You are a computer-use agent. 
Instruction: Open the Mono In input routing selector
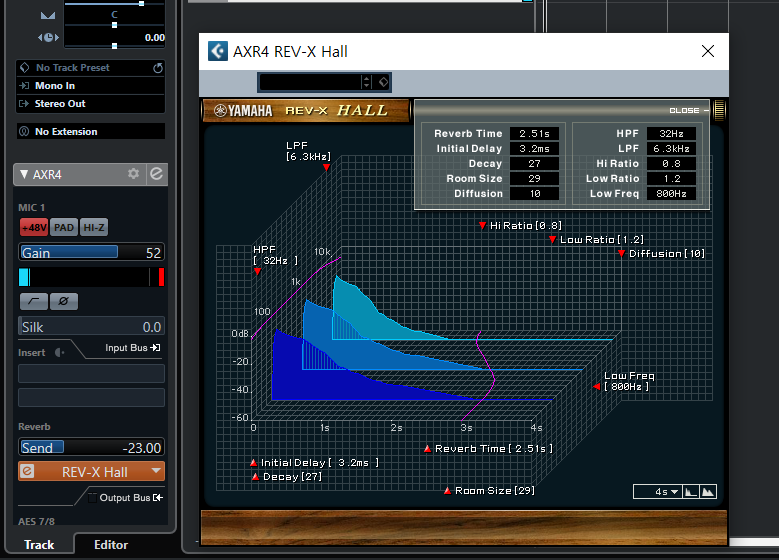pos(90,85)
